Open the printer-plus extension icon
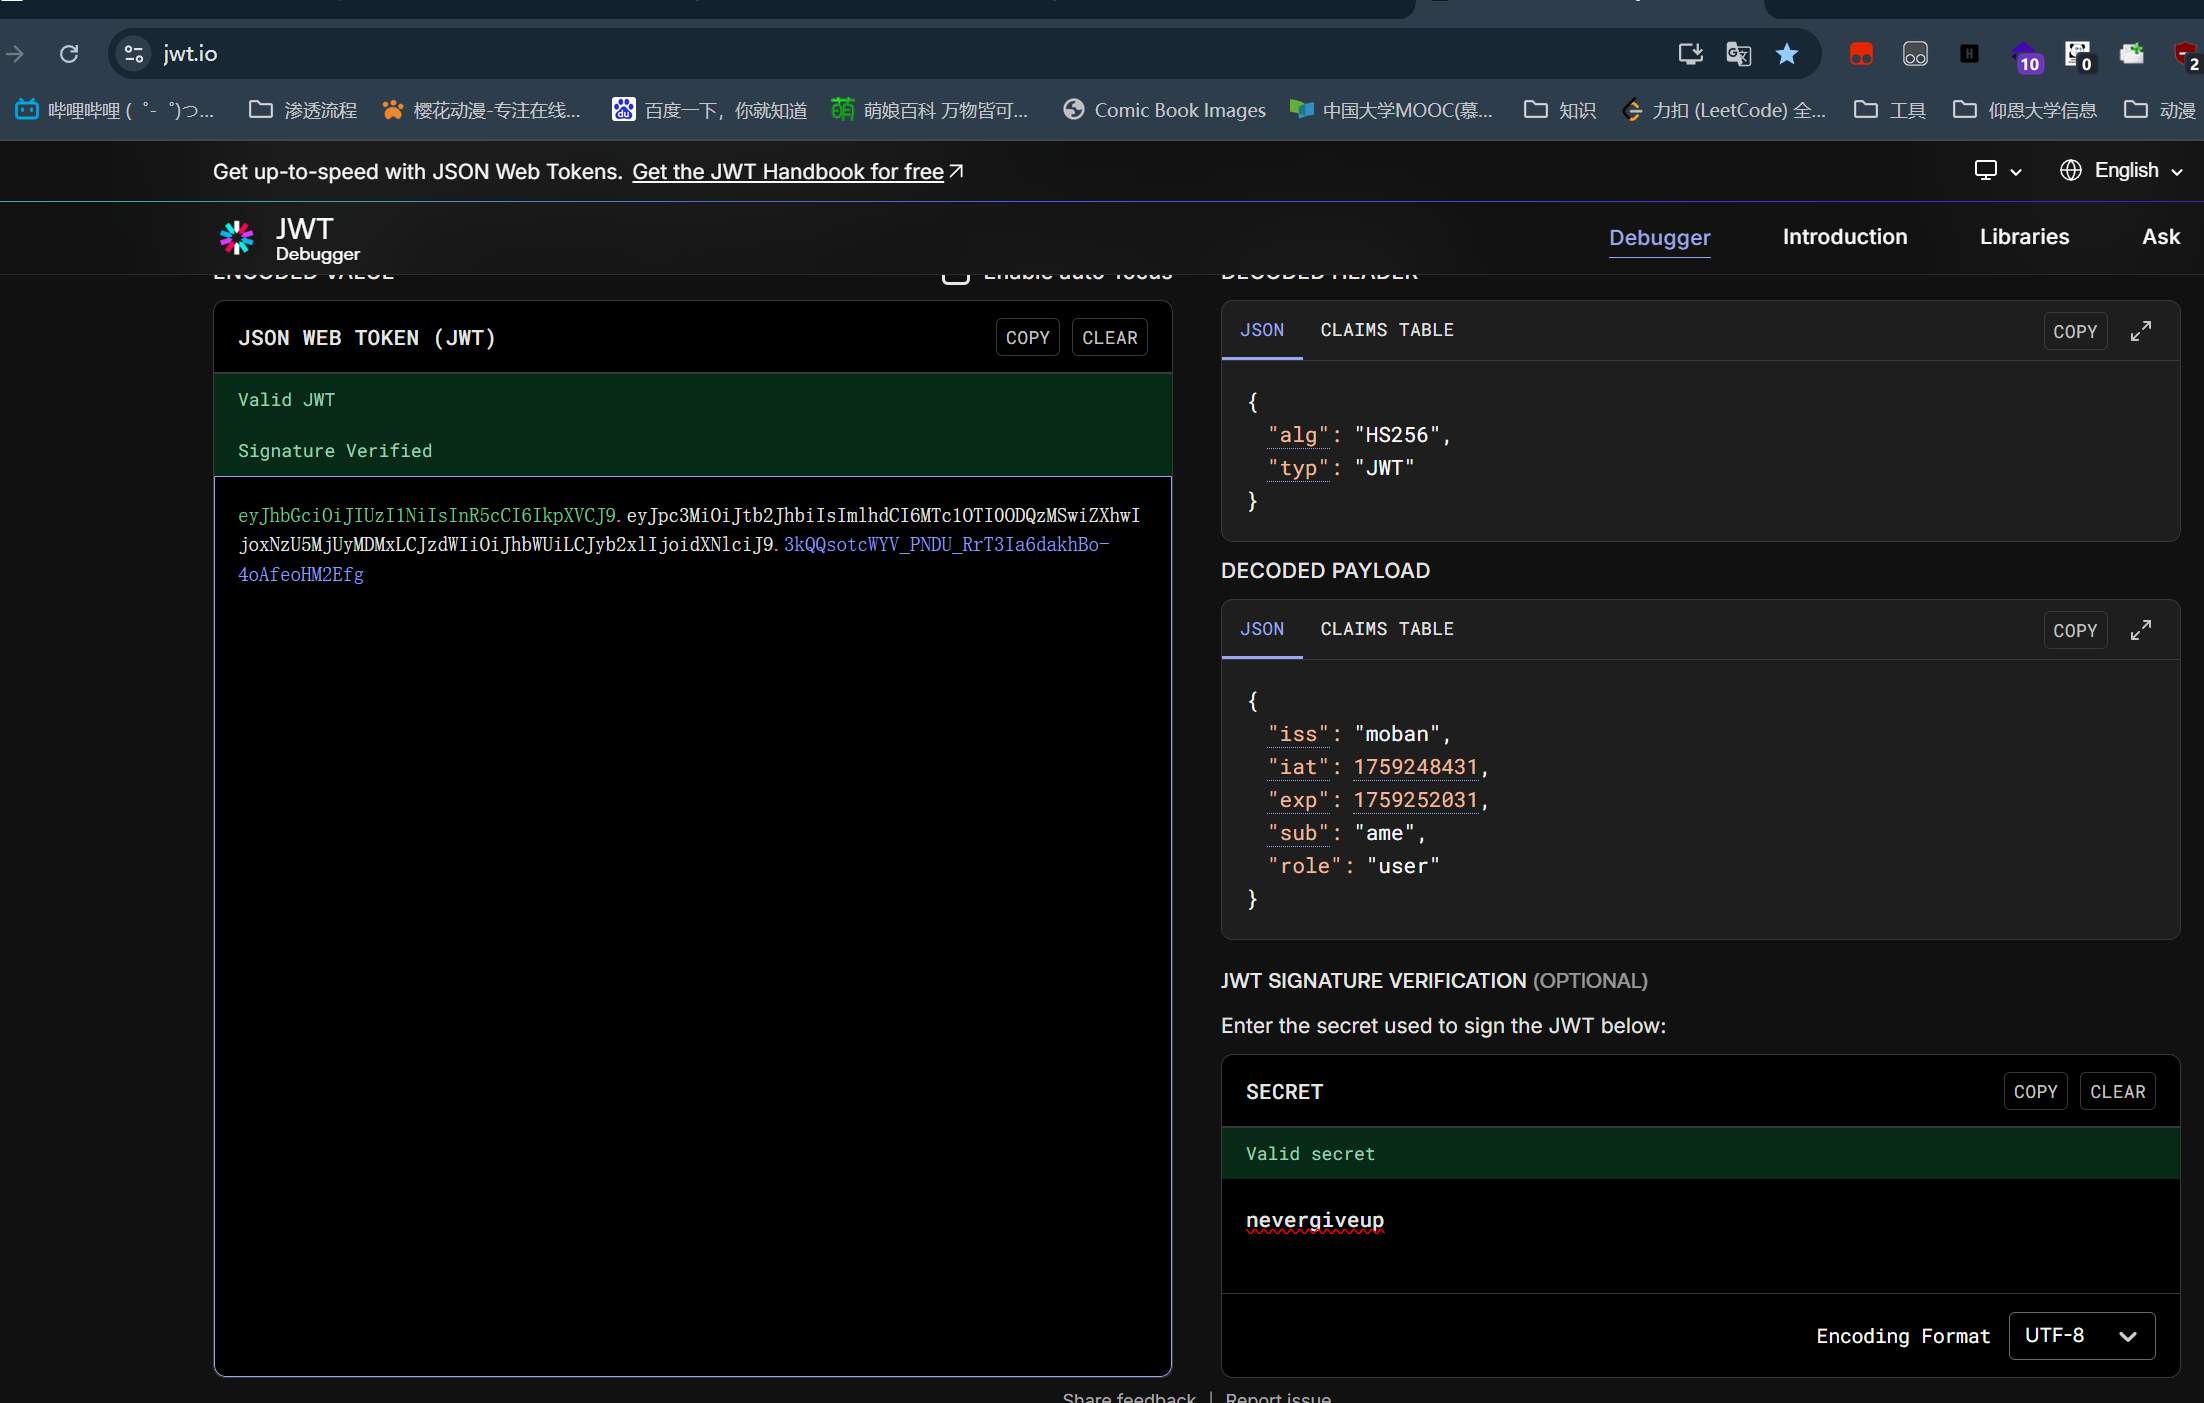Viewport: 2204px width, 1403px height. point(2132,54)
